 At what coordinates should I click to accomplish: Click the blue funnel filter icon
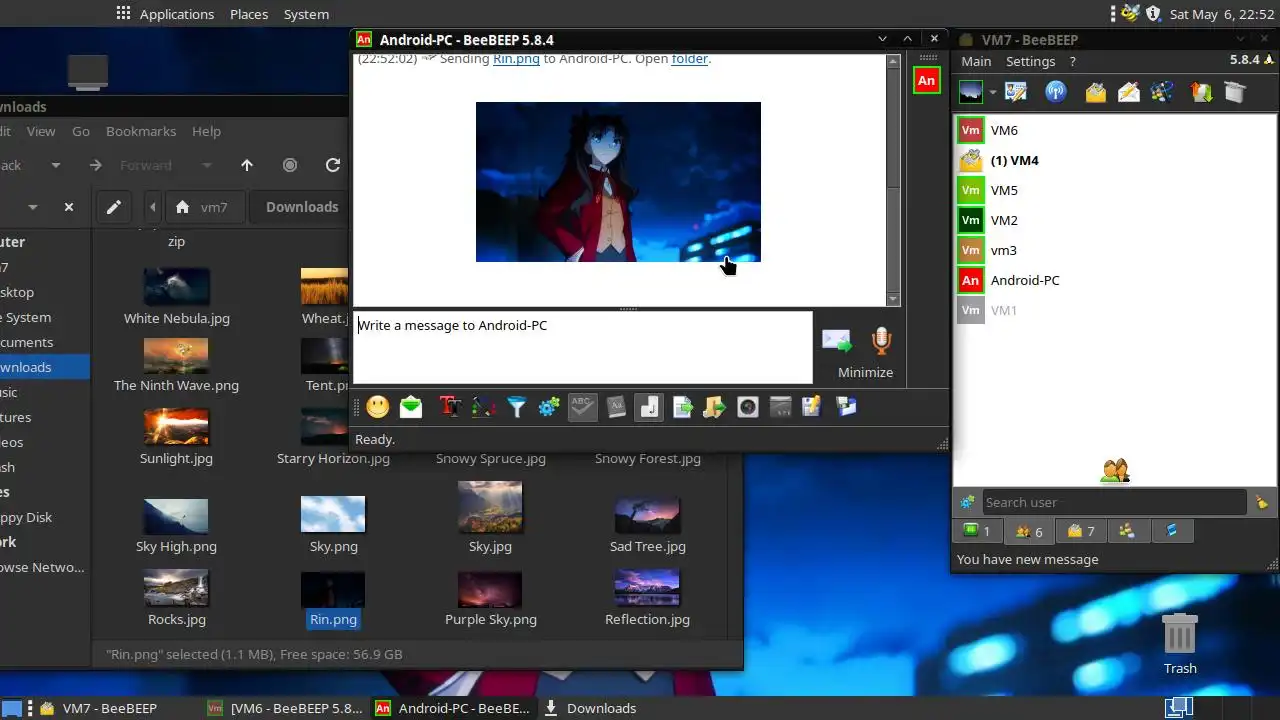pyautogui.click(x=516, y=407)
